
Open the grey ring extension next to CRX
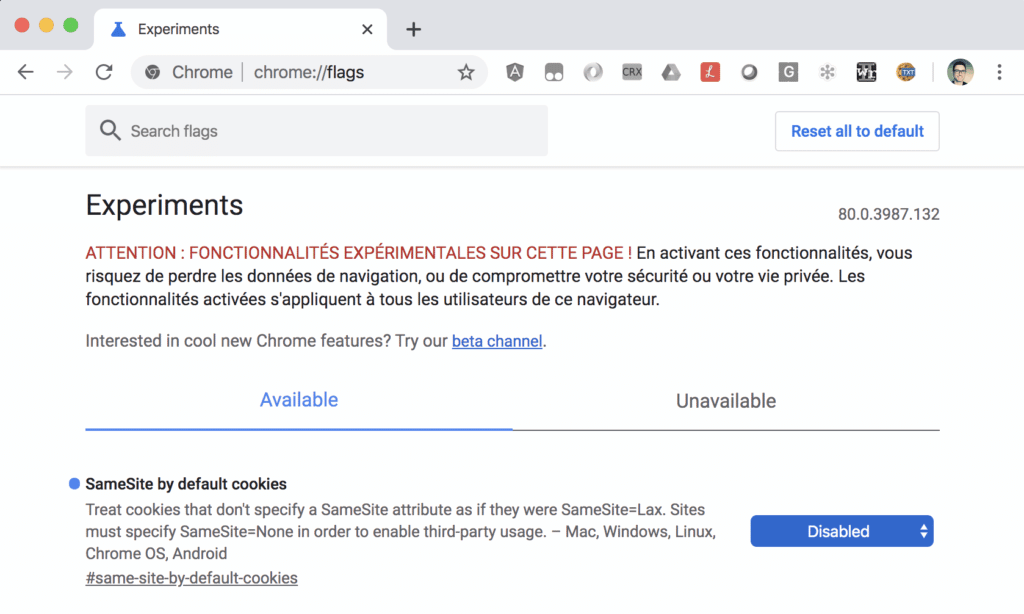[593, 72]
